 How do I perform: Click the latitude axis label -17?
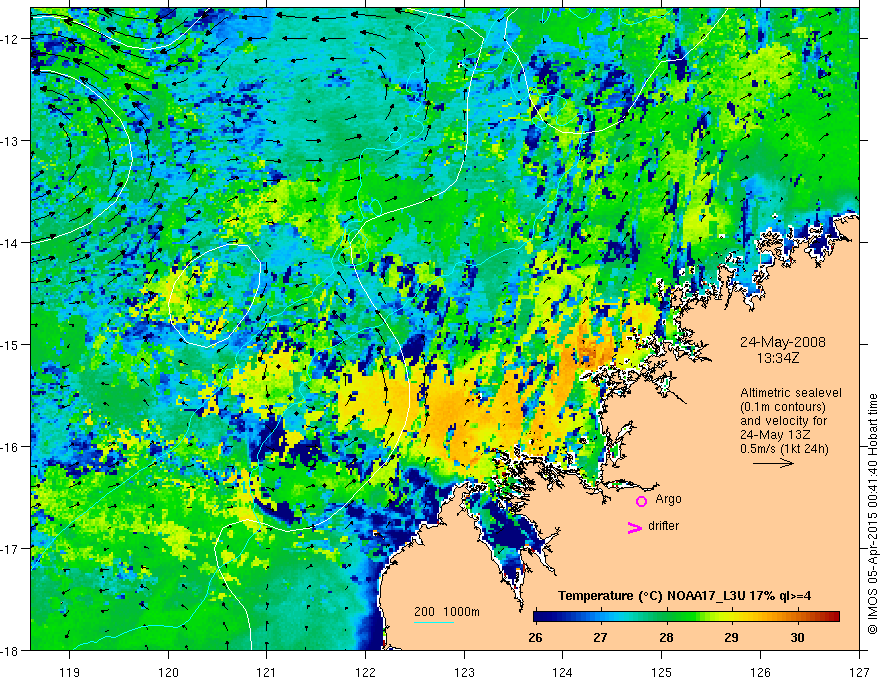(10, 549)
